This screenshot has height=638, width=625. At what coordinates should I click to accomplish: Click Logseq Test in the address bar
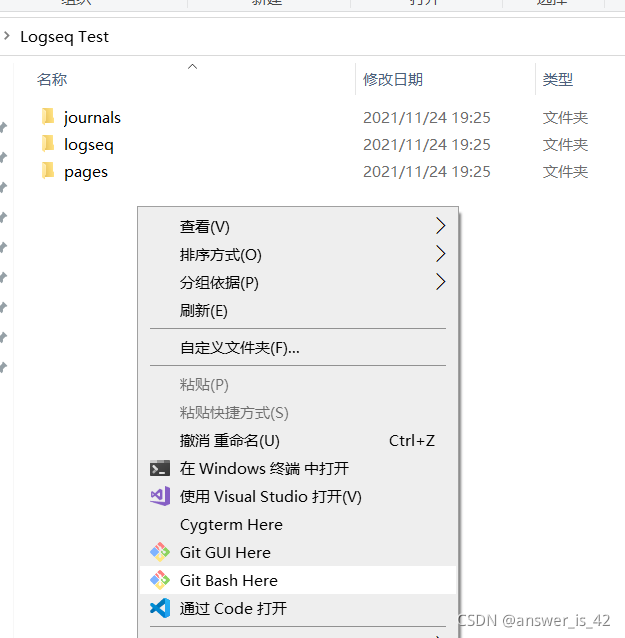pyautogui.click(x=64, y=37)
